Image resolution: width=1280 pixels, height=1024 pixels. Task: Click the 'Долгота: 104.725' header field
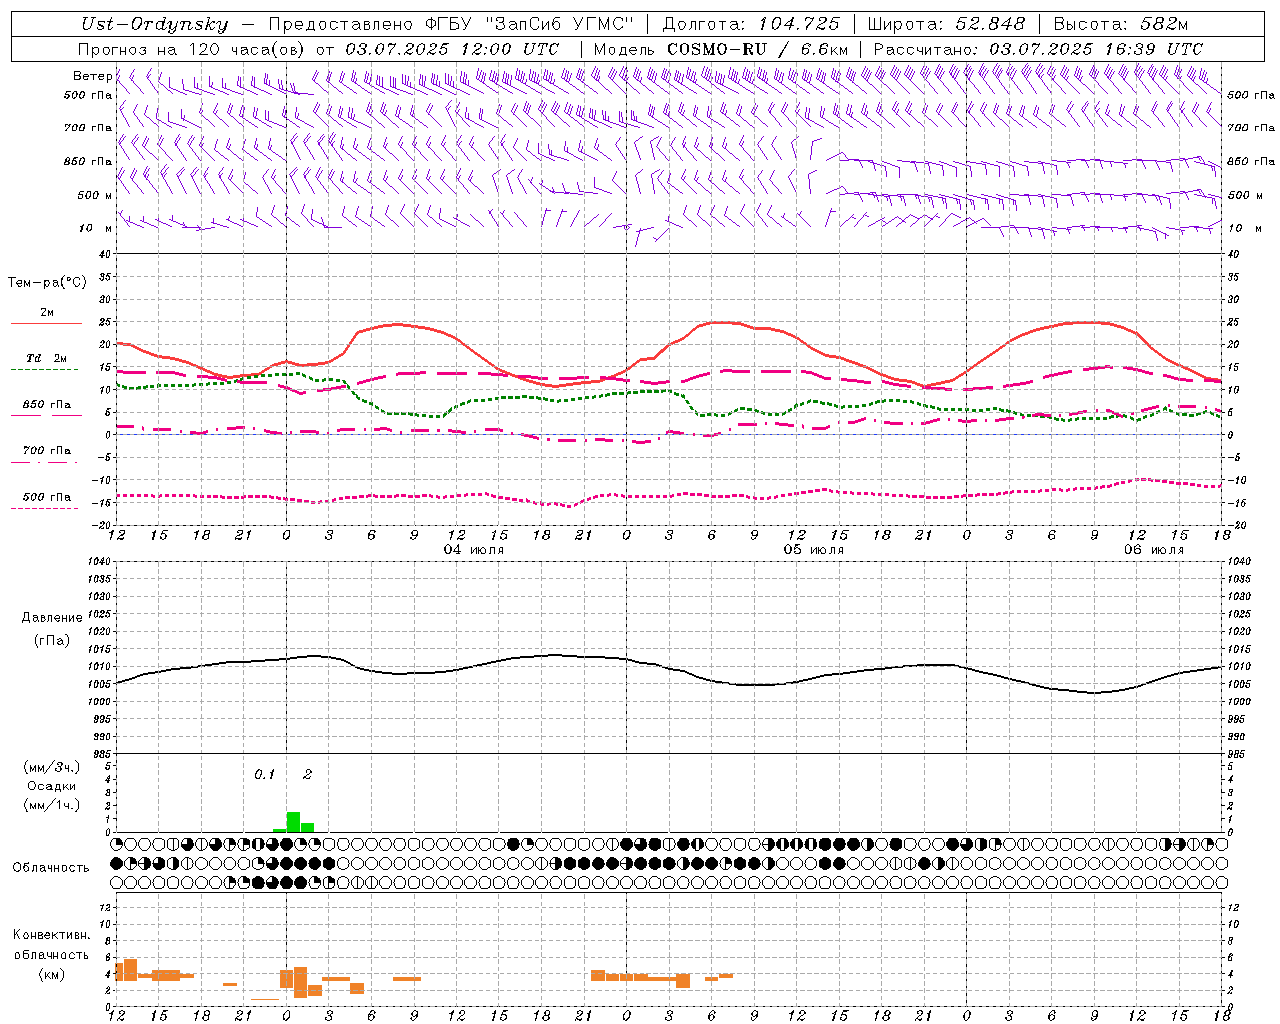(751, 25)
